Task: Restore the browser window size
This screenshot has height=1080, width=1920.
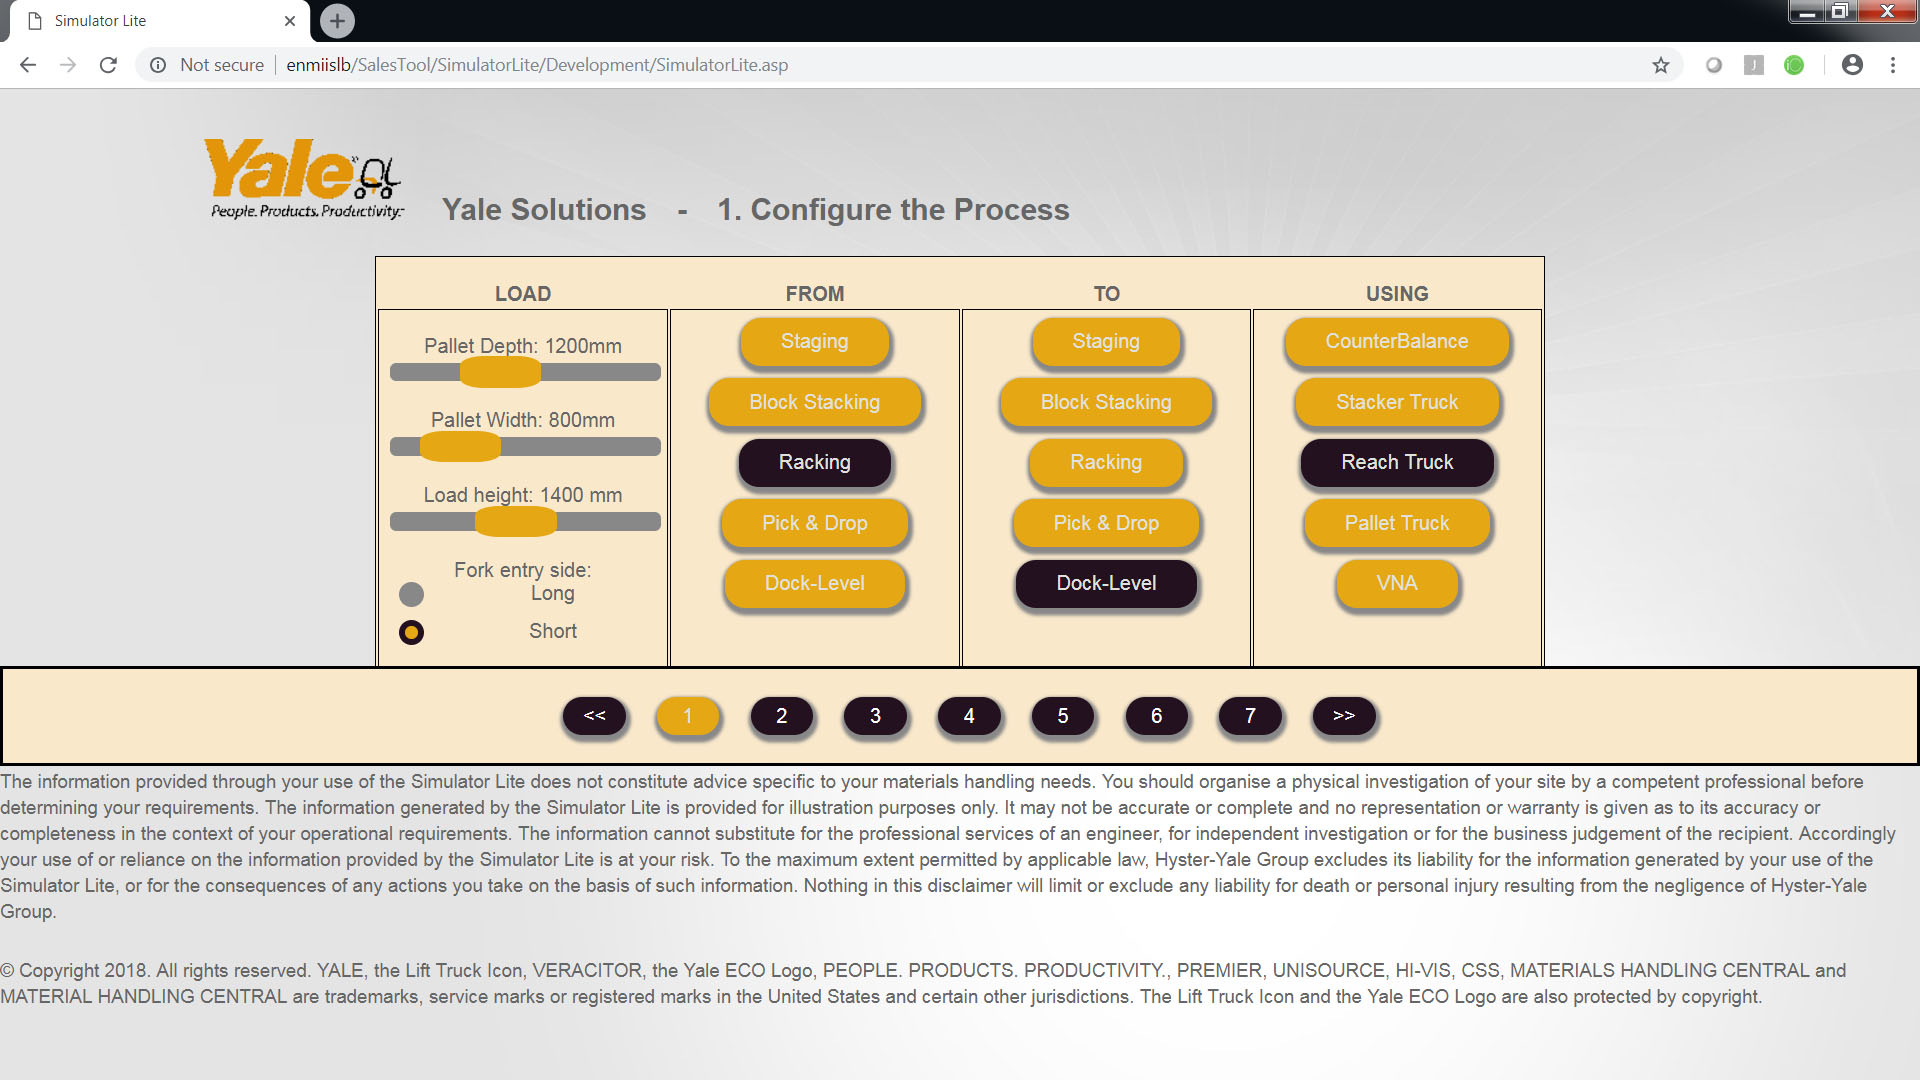Action: pyautogui.click(x=1838, y=12)
